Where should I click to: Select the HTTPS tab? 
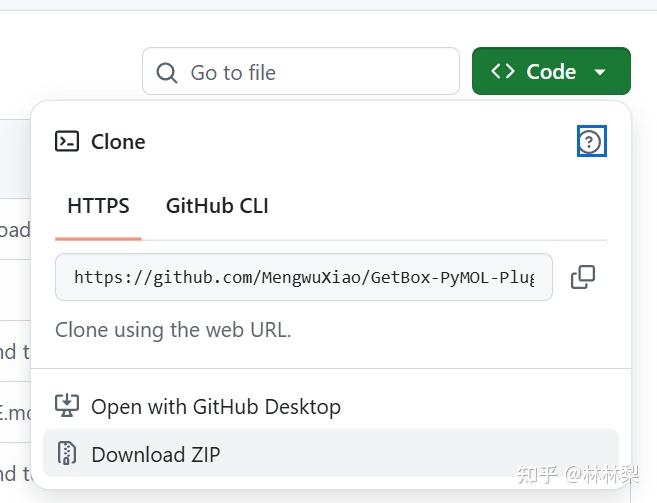point(98,206)
